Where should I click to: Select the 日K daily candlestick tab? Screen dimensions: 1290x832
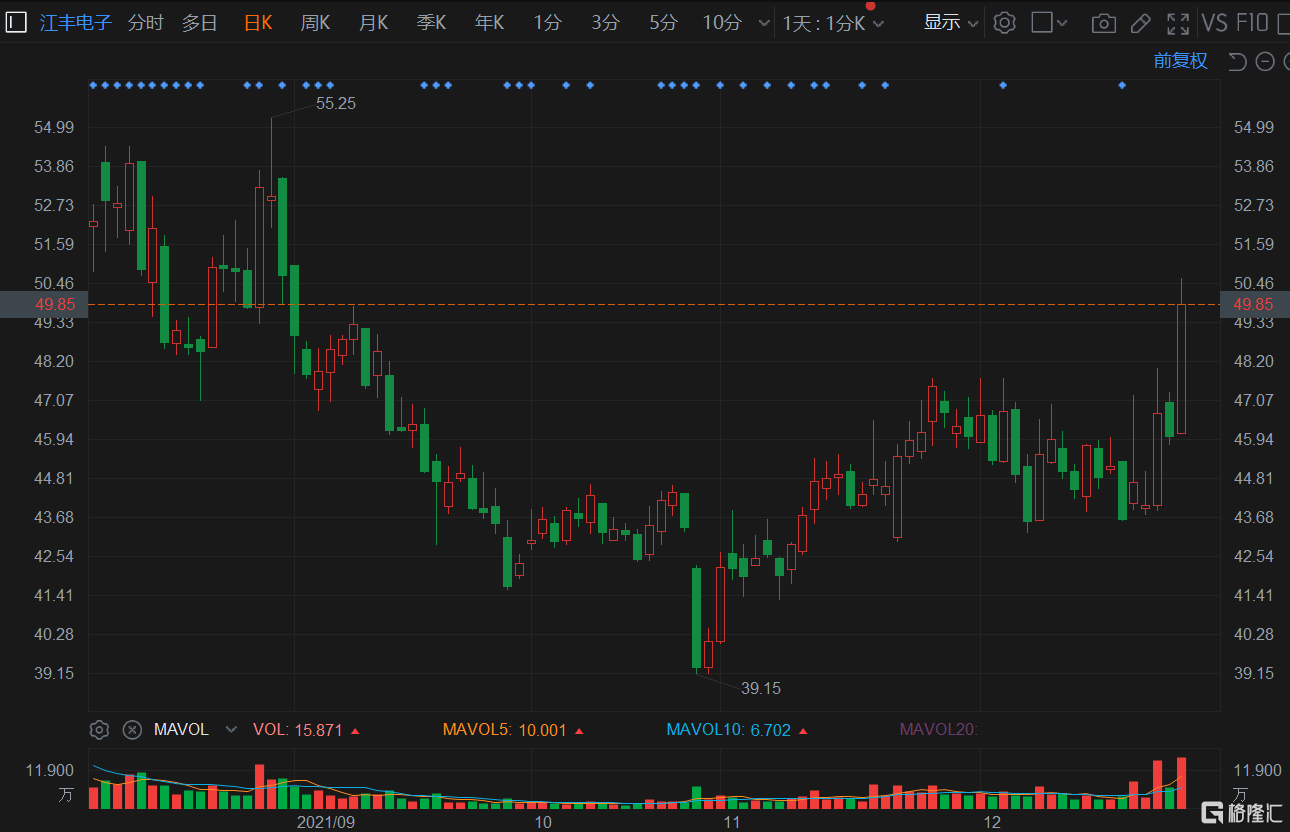click(258, 22)
